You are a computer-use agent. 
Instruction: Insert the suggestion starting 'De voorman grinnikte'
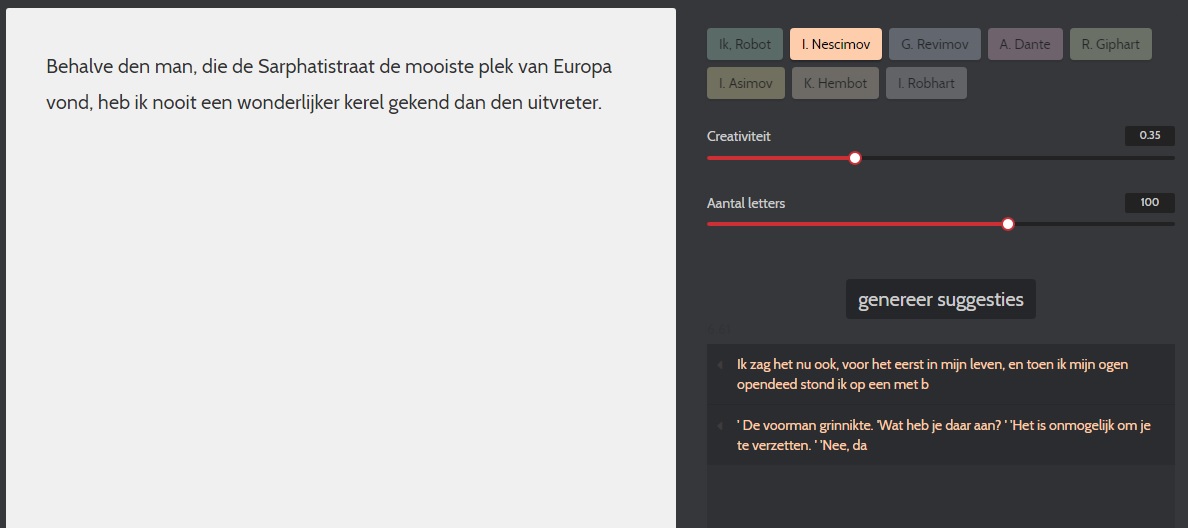coord(940,435)
